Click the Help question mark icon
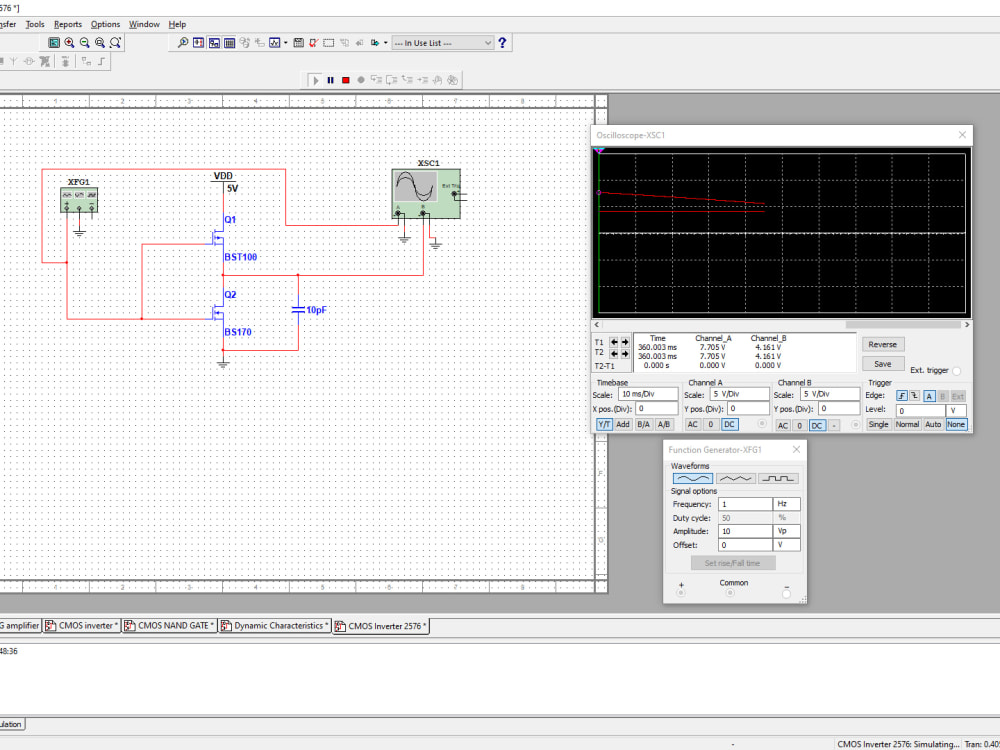 pos(502,42)
